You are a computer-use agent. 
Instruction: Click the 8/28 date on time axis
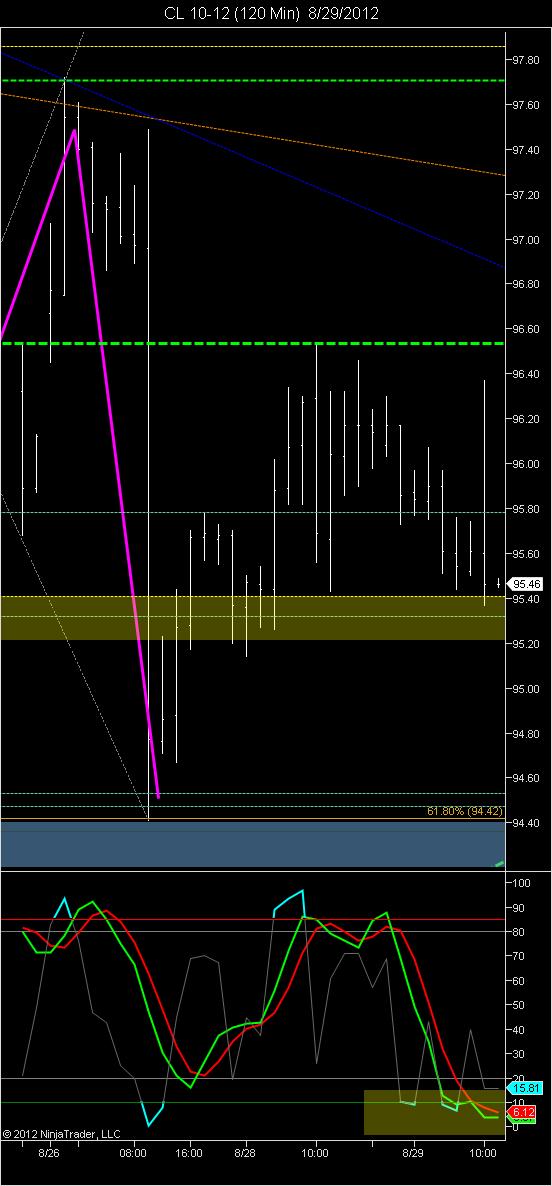pyautogui.click(x=246, y=1153)
